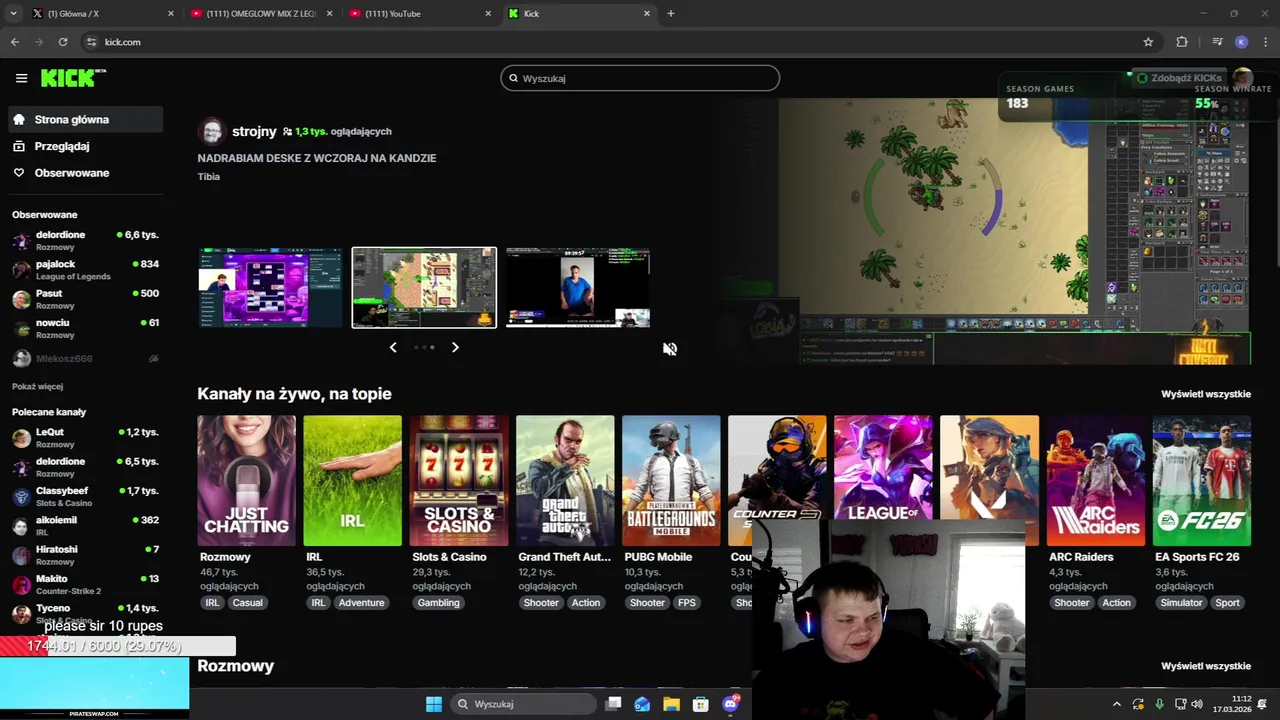Open LeQut in recommended channels
The image size is (1280, 720).
click(86, 438)
